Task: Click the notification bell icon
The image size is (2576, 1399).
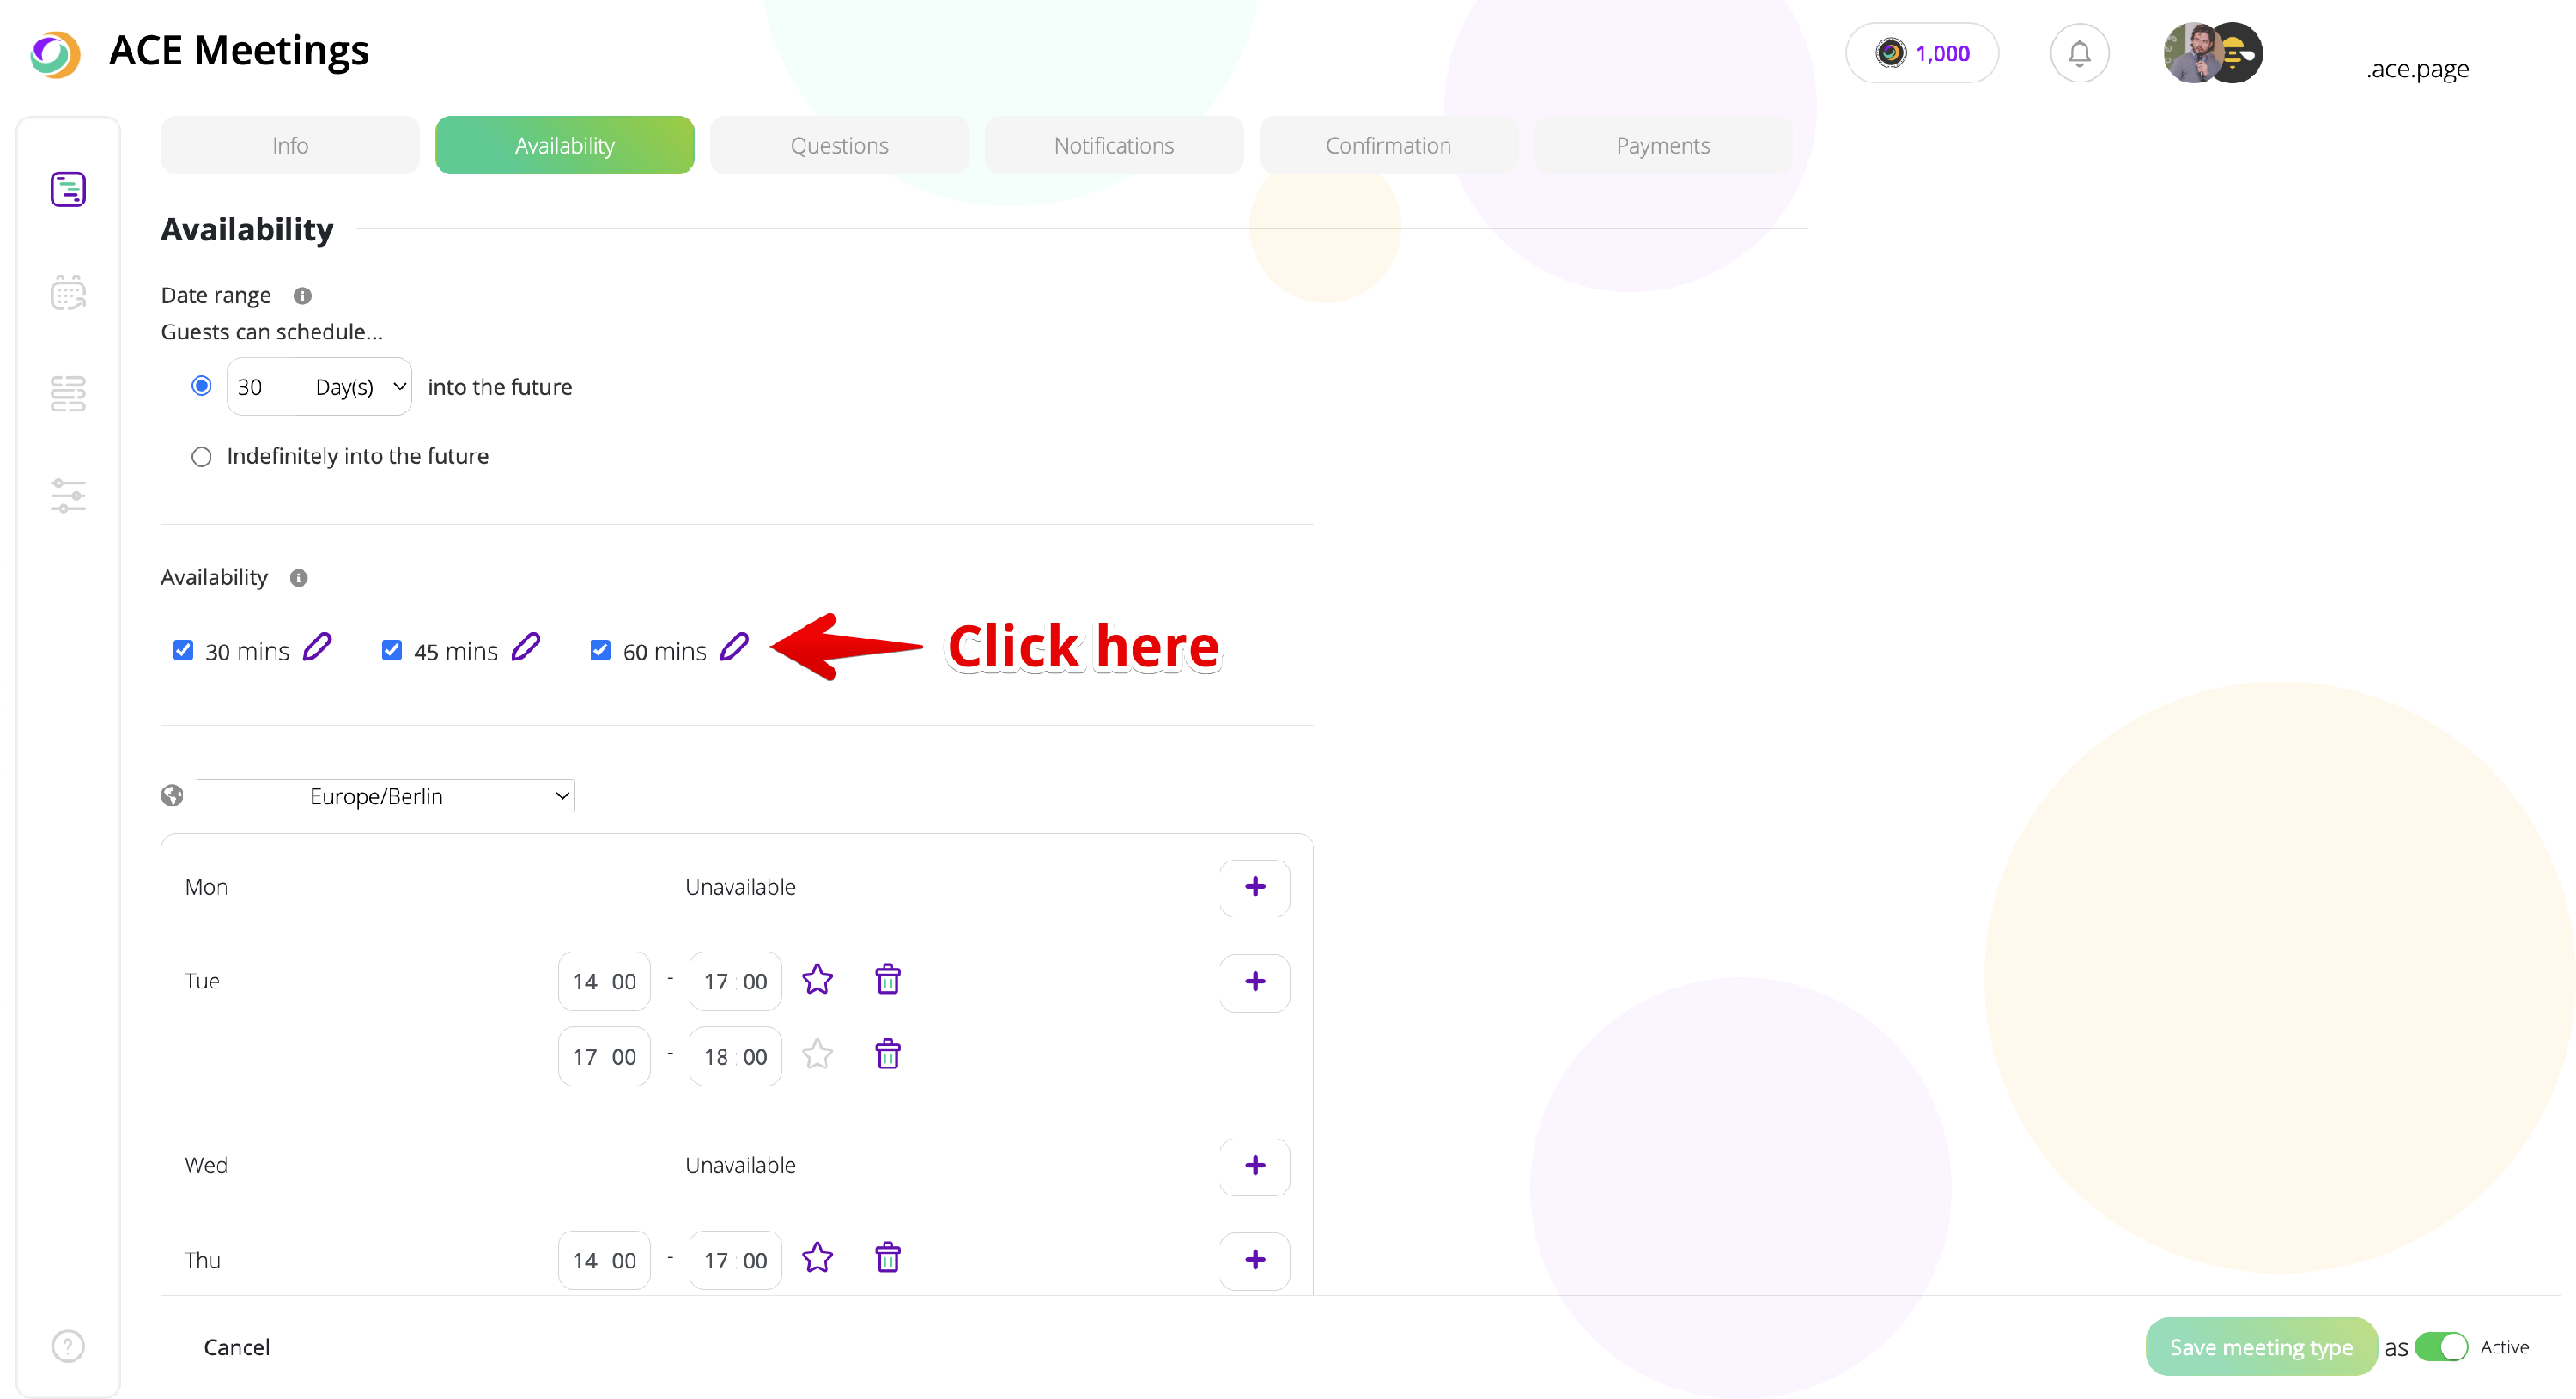Action: pyautogui.click(x=2079, y=53)
